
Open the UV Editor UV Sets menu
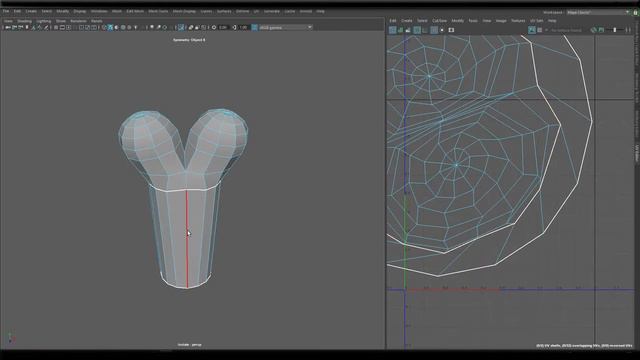537,20
